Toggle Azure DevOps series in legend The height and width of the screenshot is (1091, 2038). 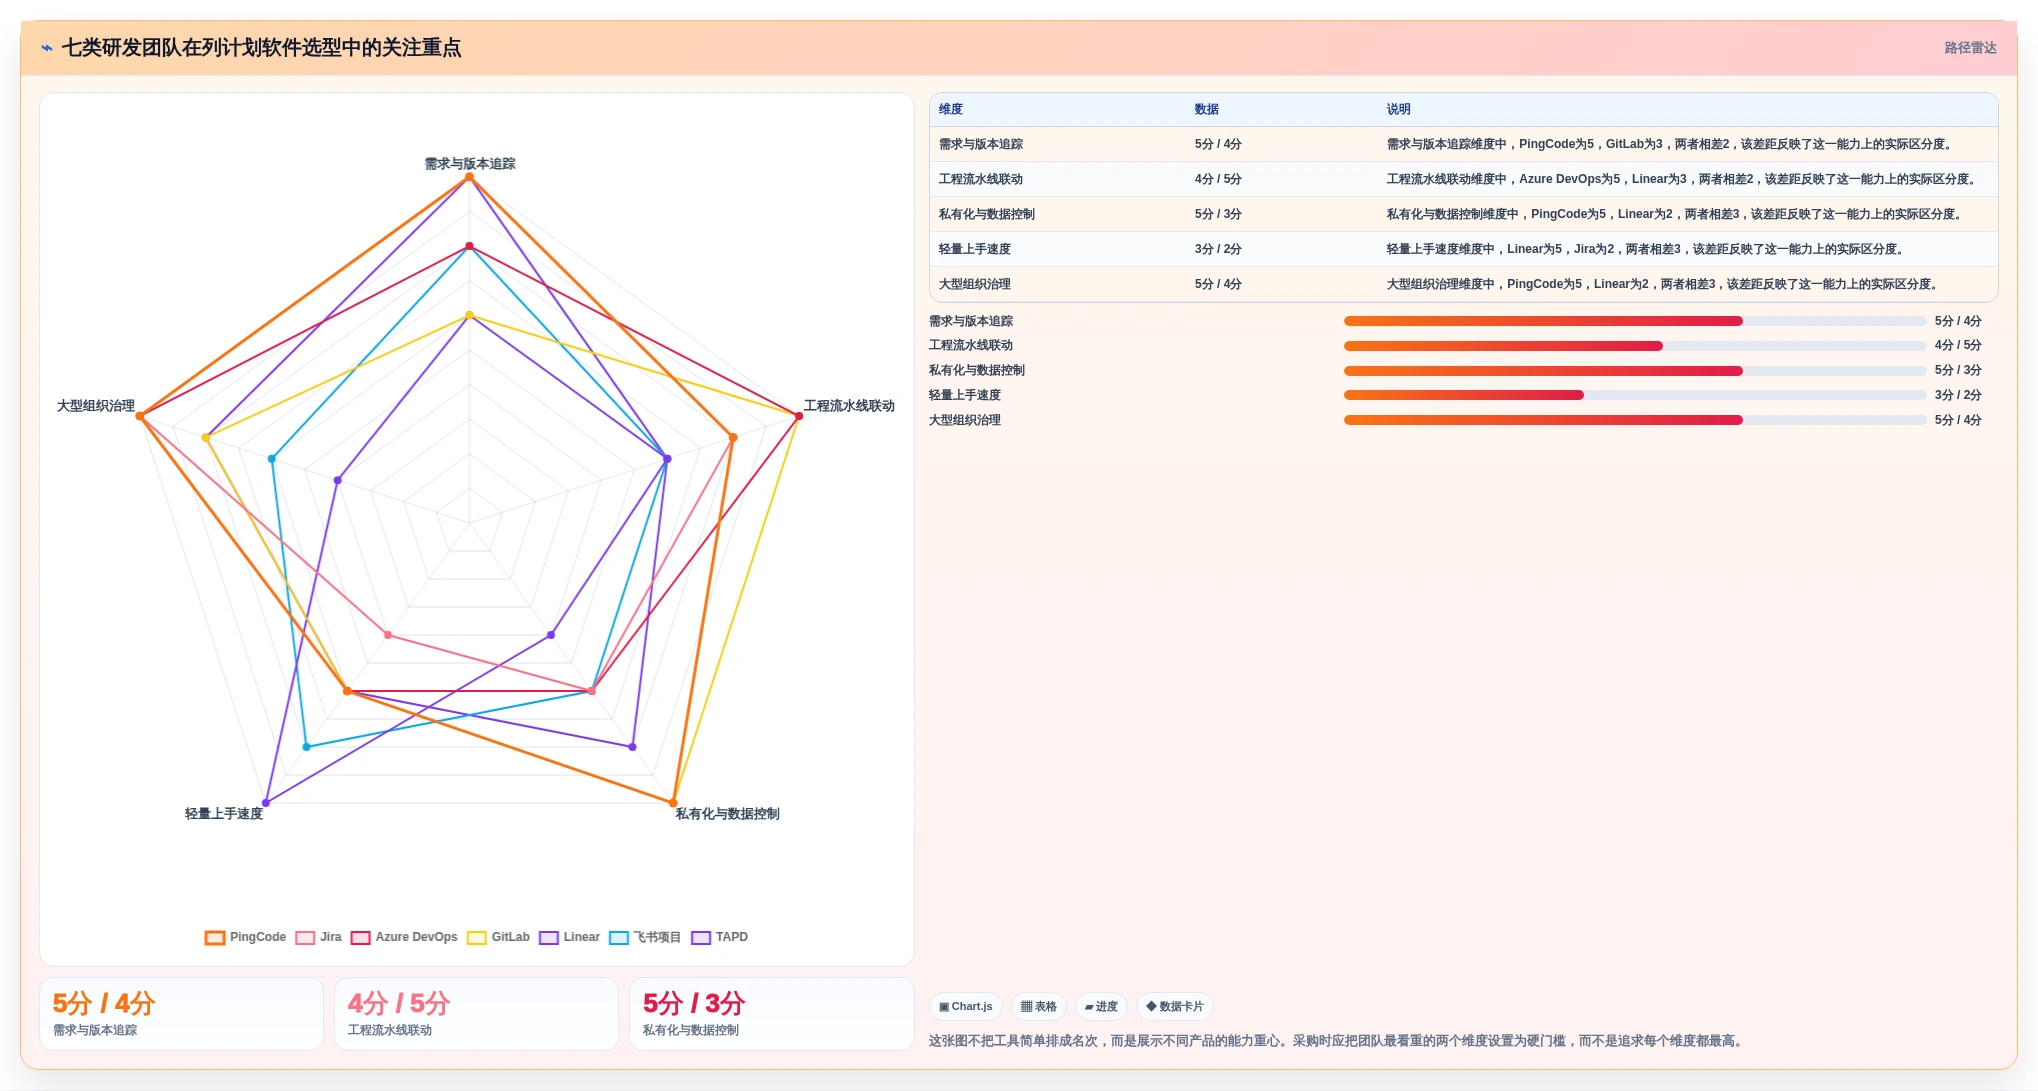pos(404,937)
